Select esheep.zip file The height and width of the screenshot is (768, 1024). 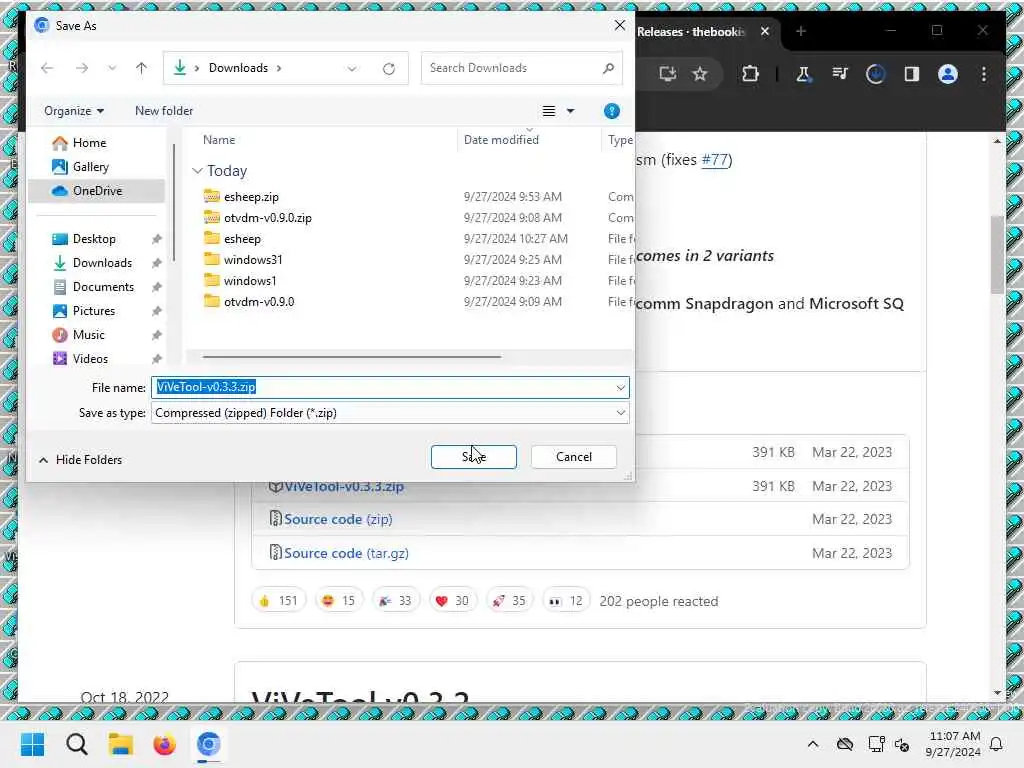(251, 197)
